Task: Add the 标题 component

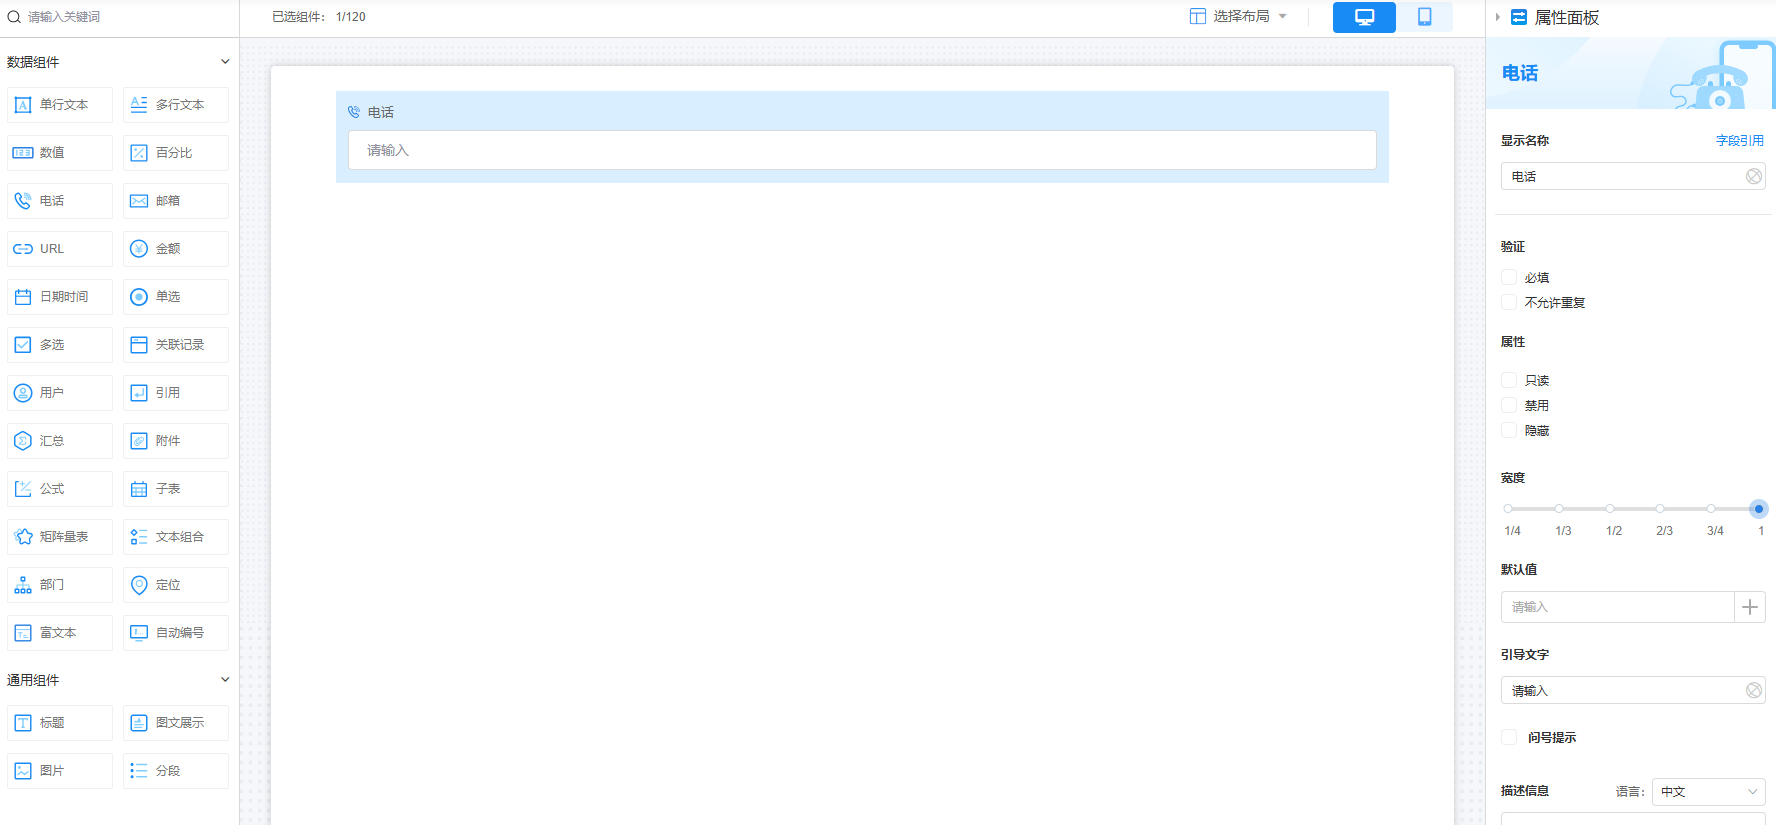Action: (x=60, y=723)
